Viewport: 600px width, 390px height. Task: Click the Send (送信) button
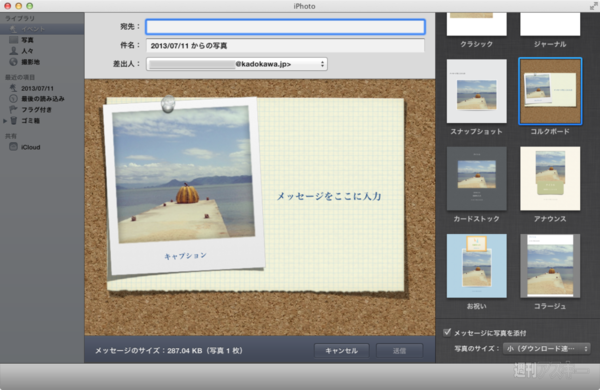pos(399,351)
